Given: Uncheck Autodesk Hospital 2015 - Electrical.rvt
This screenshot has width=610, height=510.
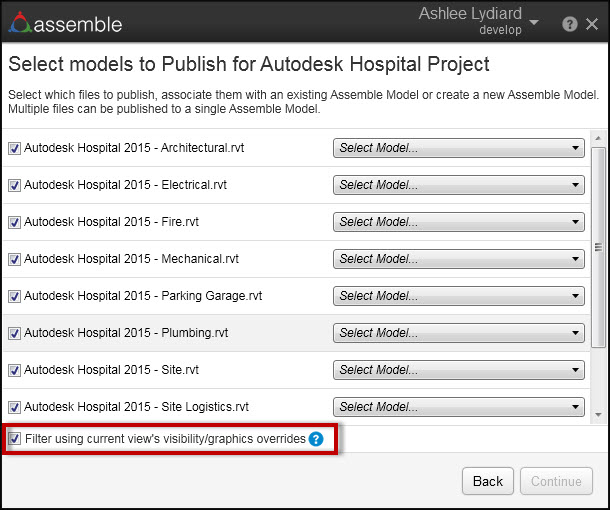Looking at the screenshot, I should [x=14, y=185].
